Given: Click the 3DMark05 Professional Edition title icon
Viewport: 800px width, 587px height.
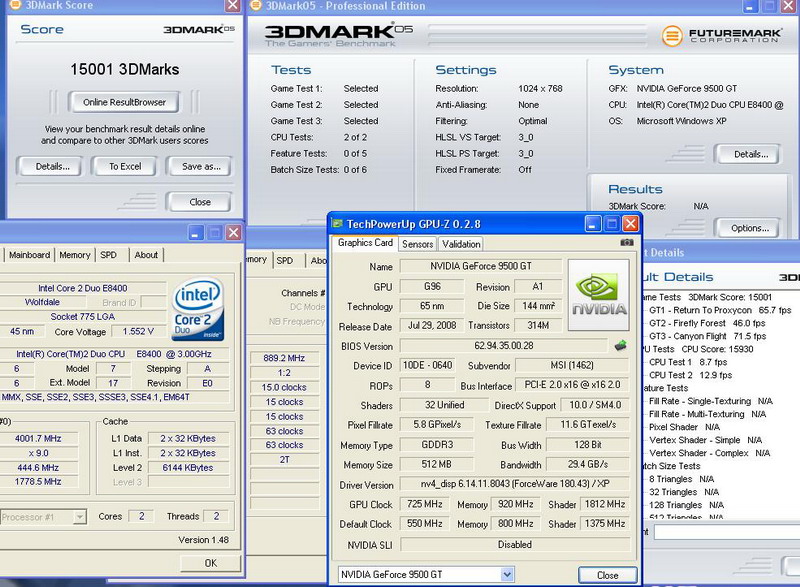Looking at the screenshot, I should click(x=256, y=5).
